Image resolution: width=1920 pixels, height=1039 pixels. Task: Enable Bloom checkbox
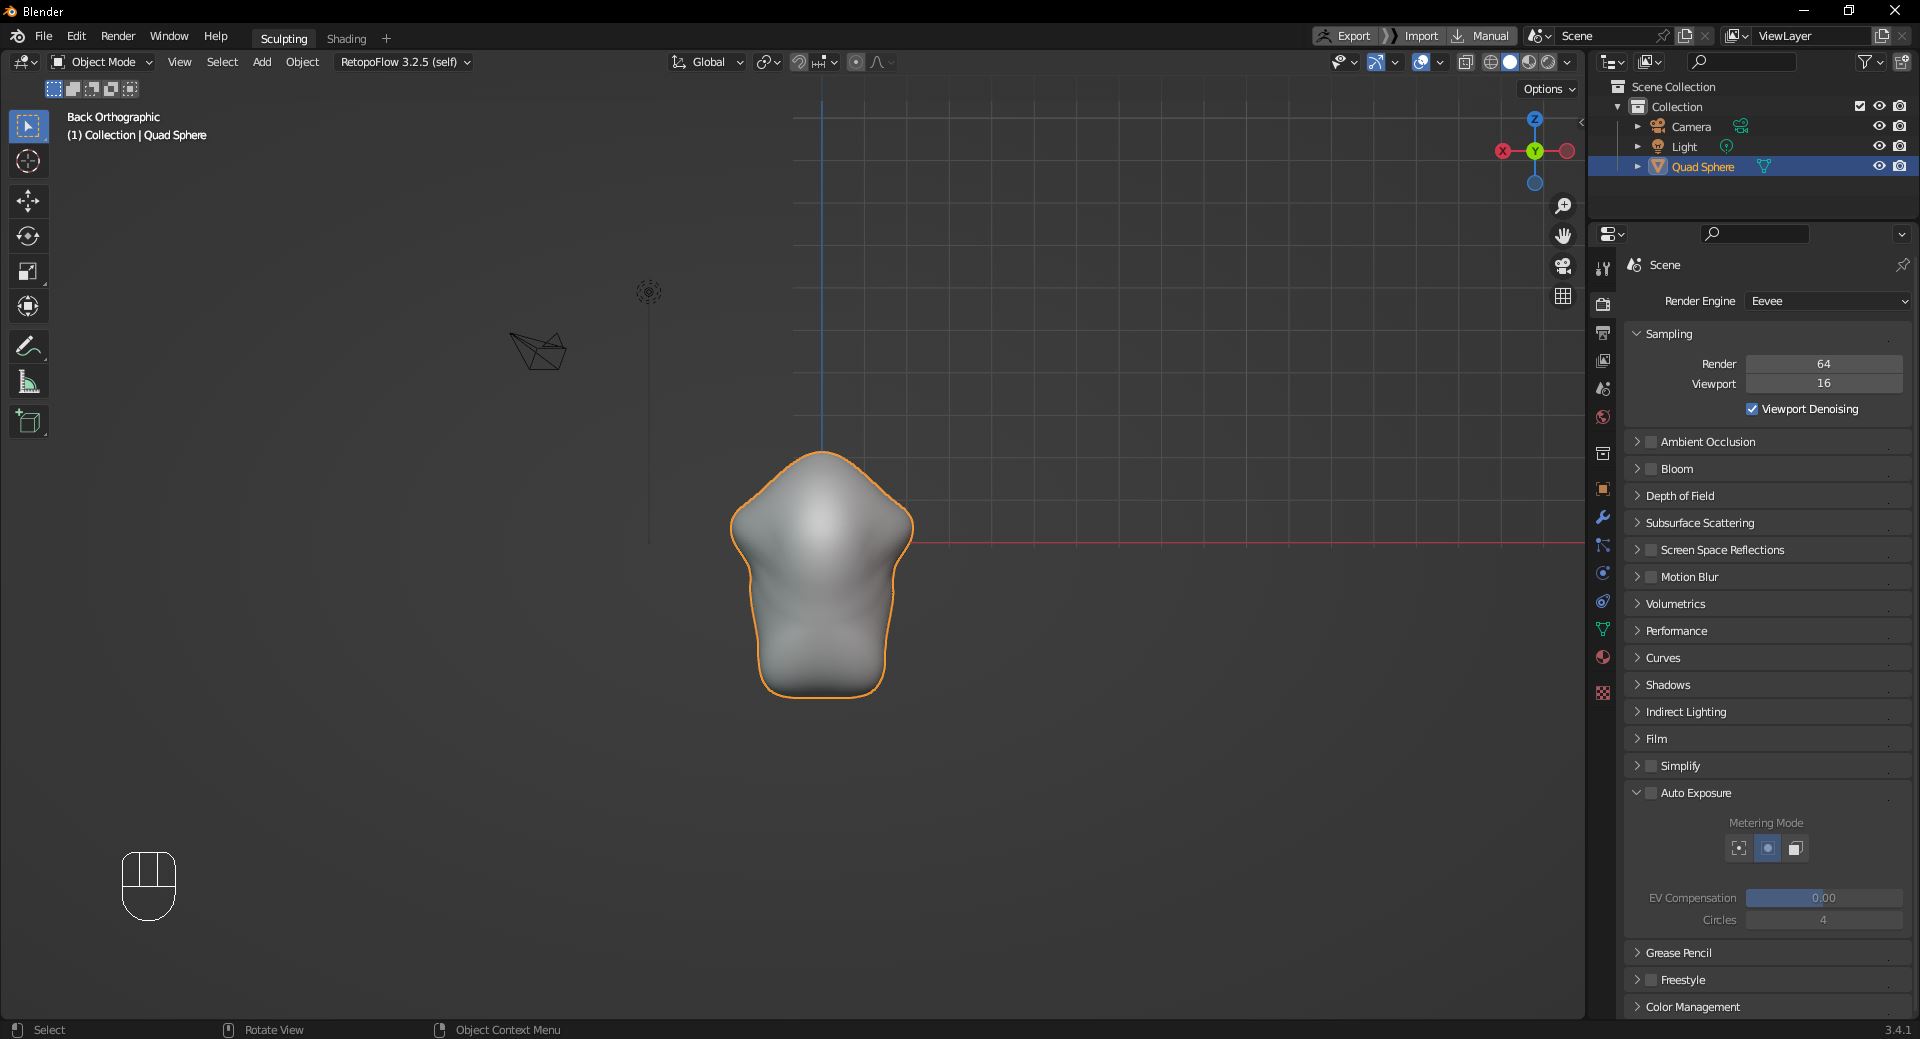click(x=1651, y=469)
